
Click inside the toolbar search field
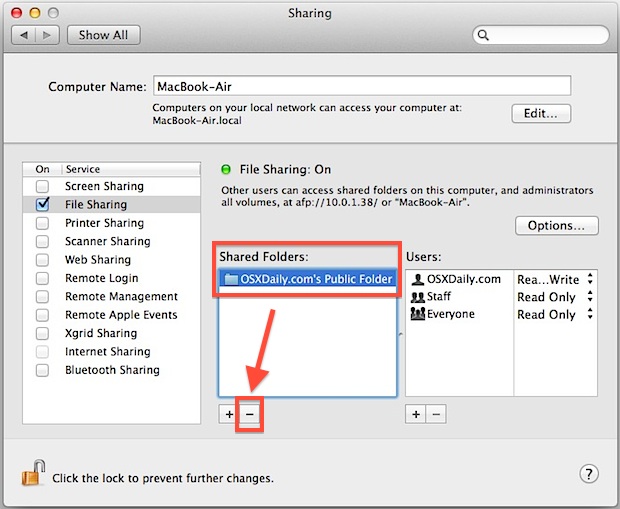(x=541, y=35)
